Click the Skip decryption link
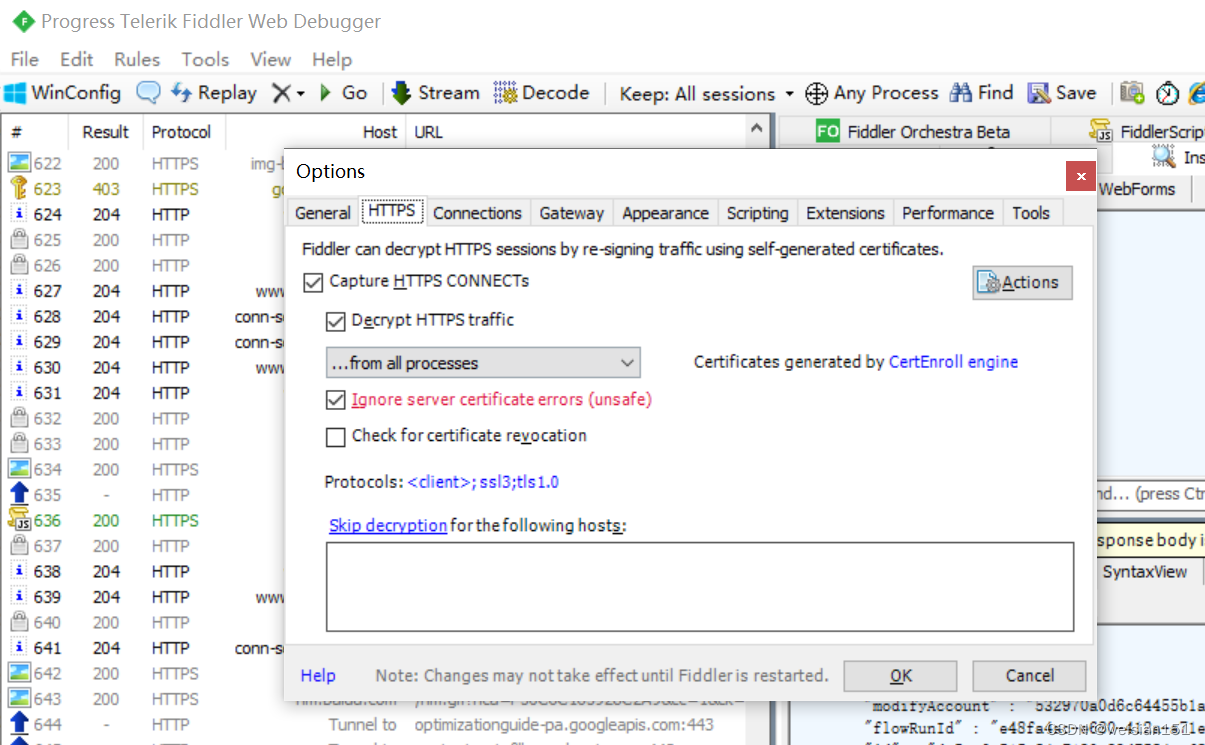The width and height of the screenshot is (1205, 745). pyautogui.click(x=388, y=525)
